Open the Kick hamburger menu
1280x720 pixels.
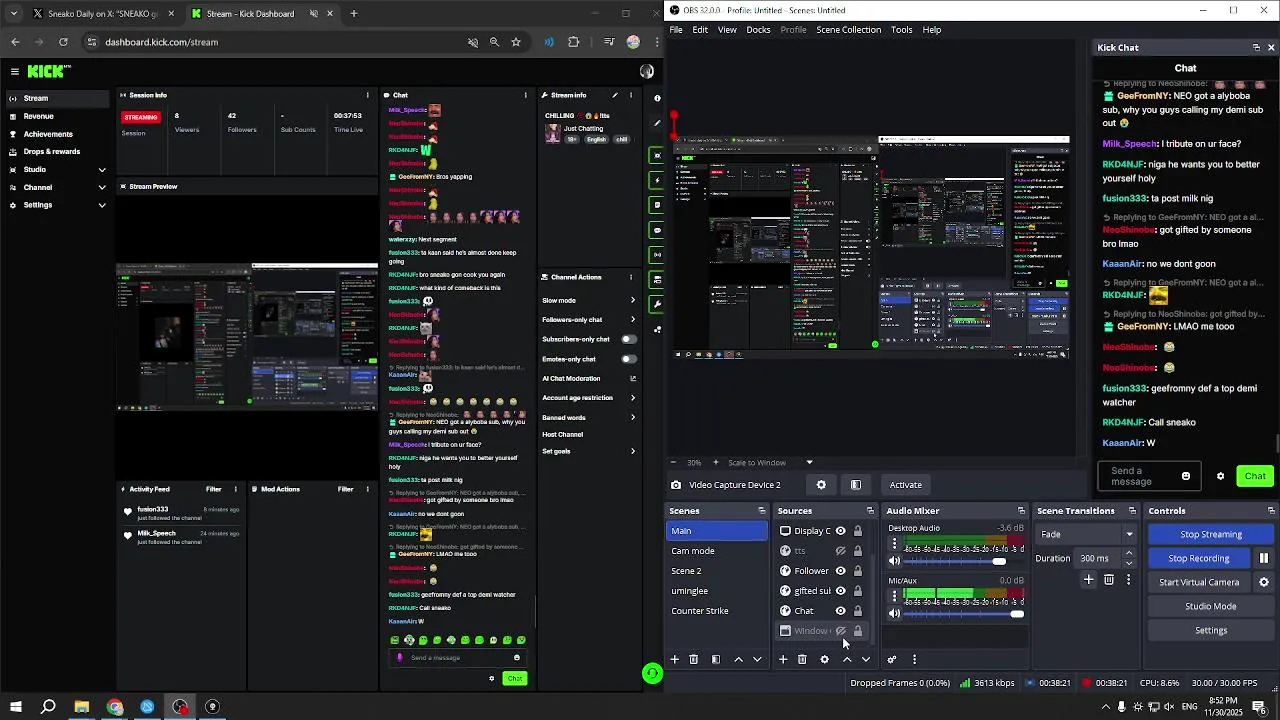15,71
